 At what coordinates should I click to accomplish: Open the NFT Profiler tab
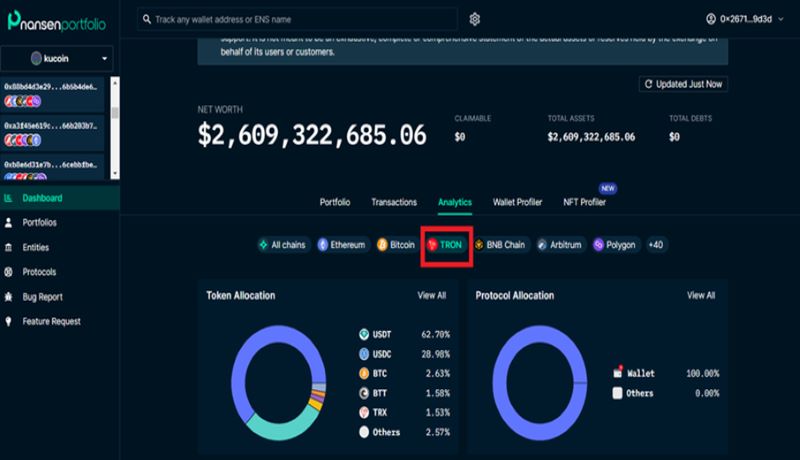tap(584, 202)
